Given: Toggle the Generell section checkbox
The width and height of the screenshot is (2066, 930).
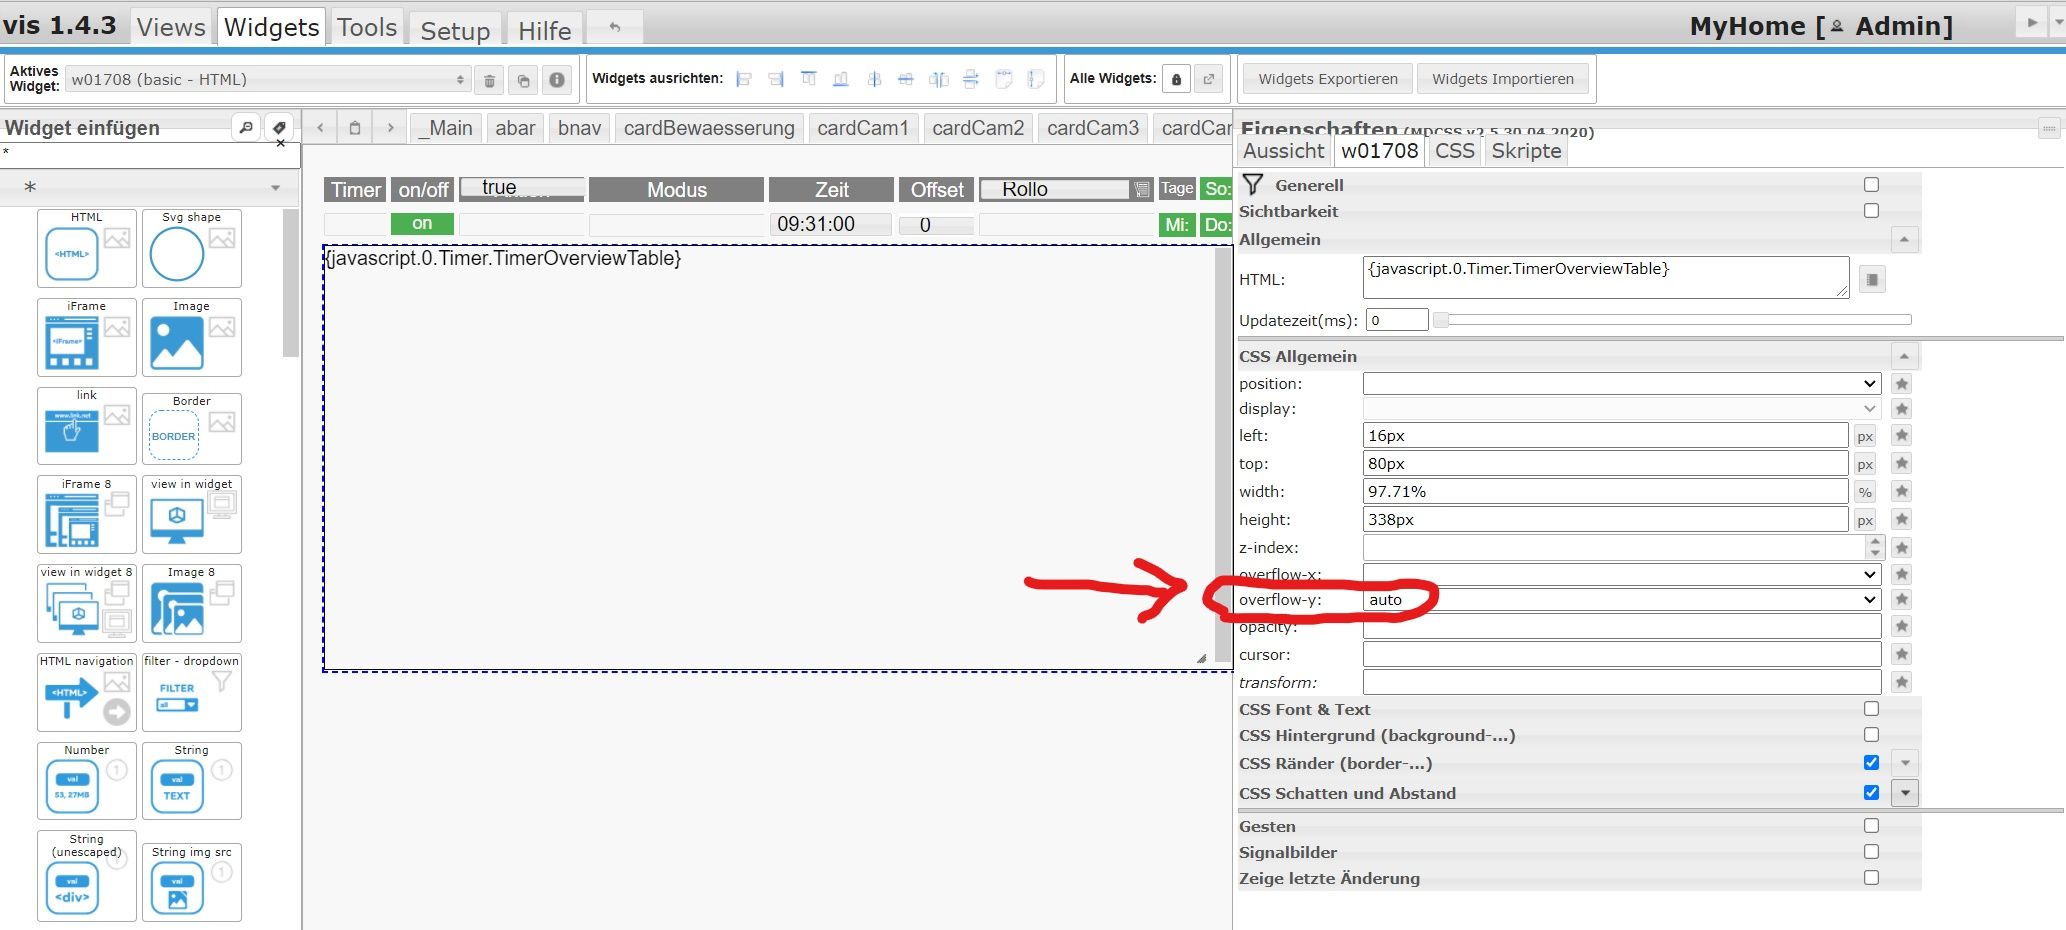Looking at the screenshot, I should (x=1871, y=185).
